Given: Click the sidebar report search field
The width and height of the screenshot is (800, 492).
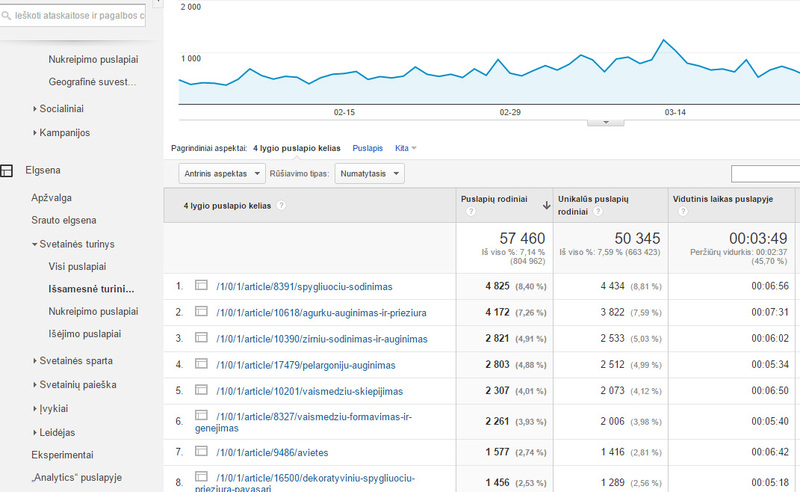Looking at the screenshot, I should click(73, 16).
